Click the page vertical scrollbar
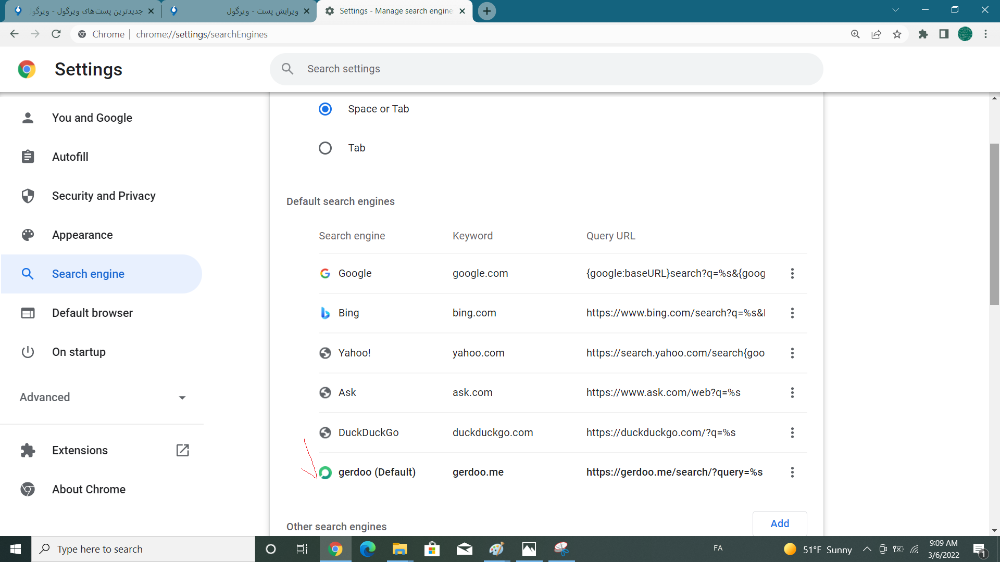1000x562 pixels. pos(994,223)
